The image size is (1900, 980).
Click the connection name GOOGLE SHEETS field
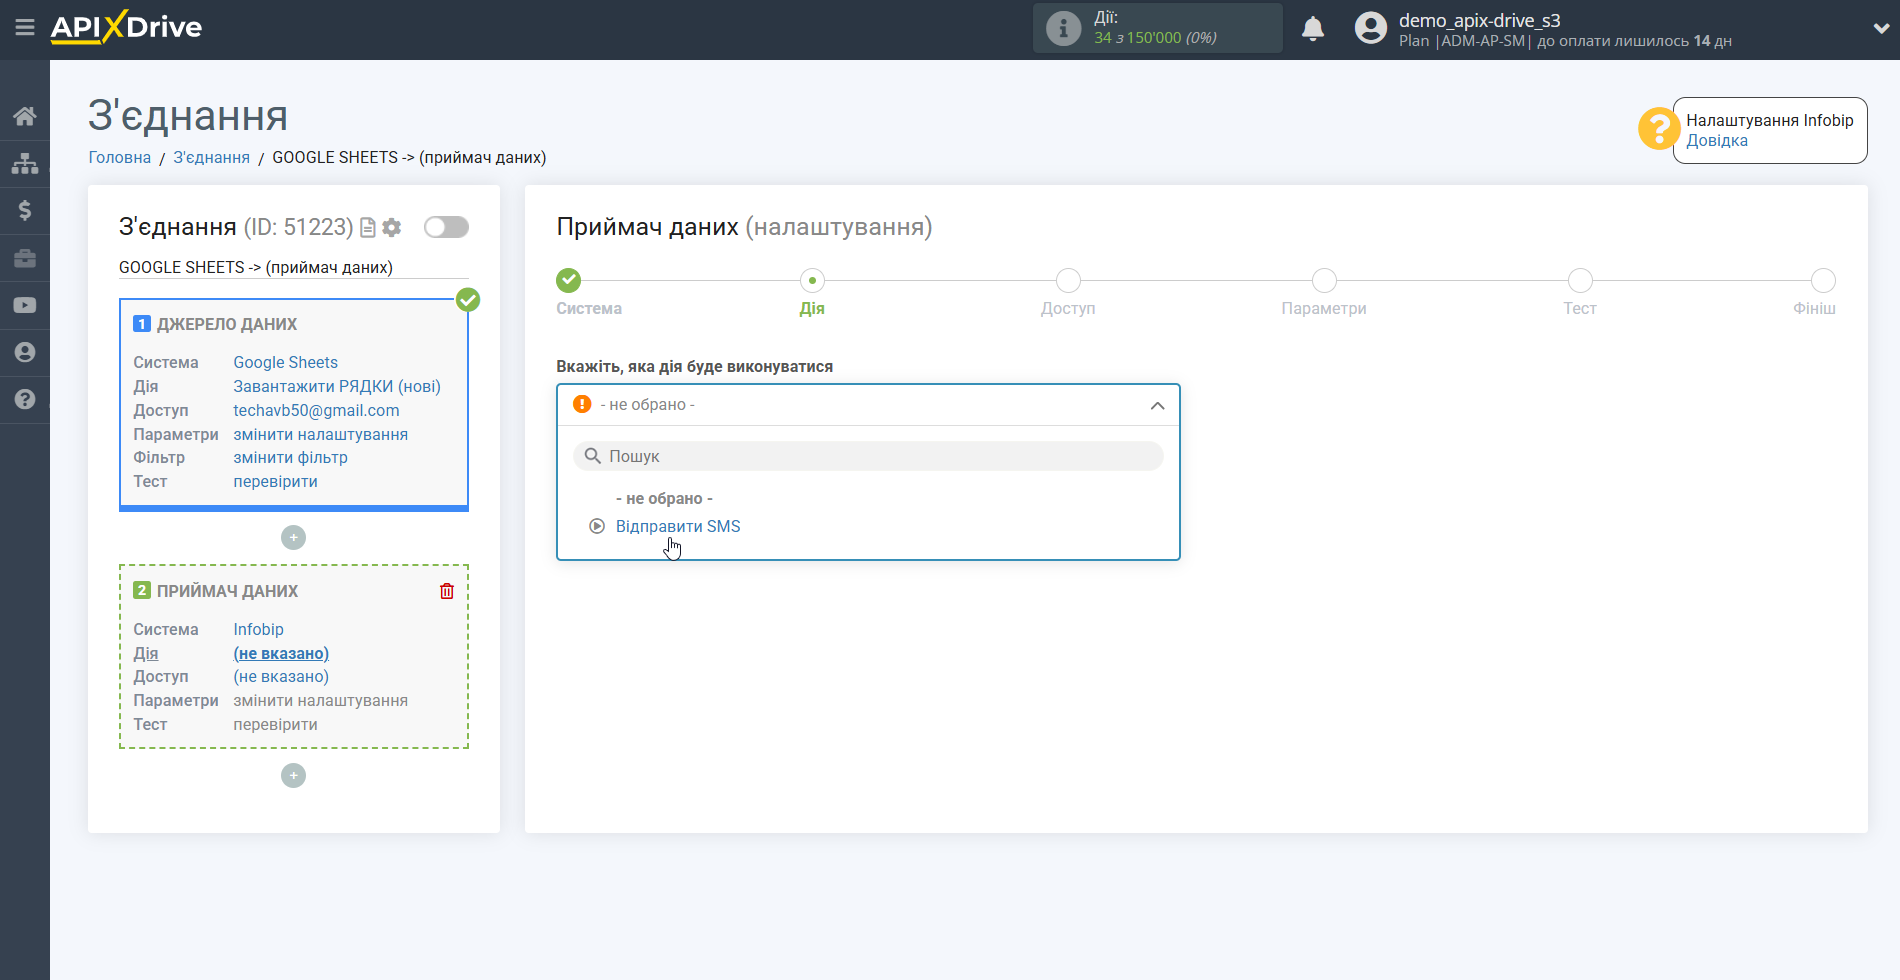point(293,267)
